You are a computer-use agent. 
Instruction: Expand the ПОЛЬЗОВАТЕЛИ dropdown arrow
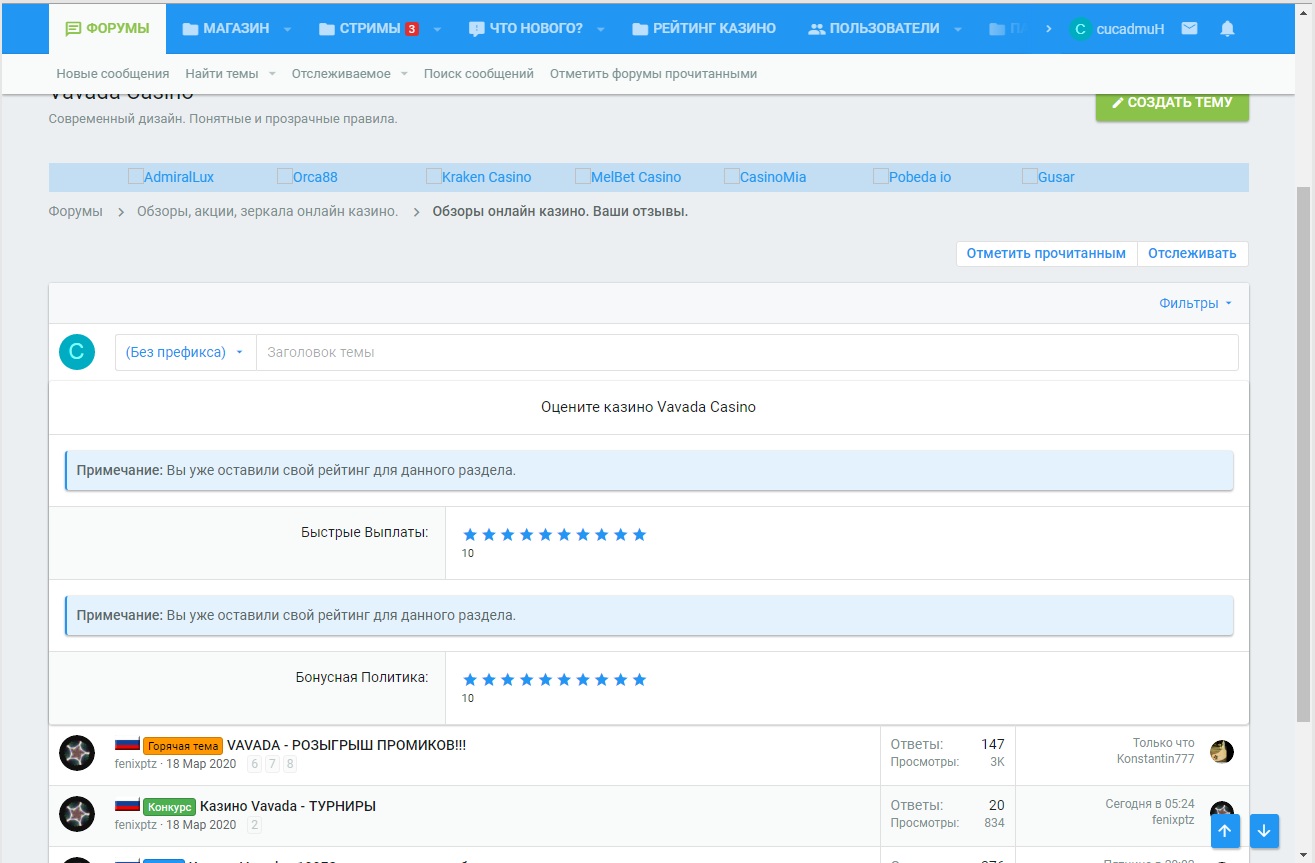(x=957, y=30)
